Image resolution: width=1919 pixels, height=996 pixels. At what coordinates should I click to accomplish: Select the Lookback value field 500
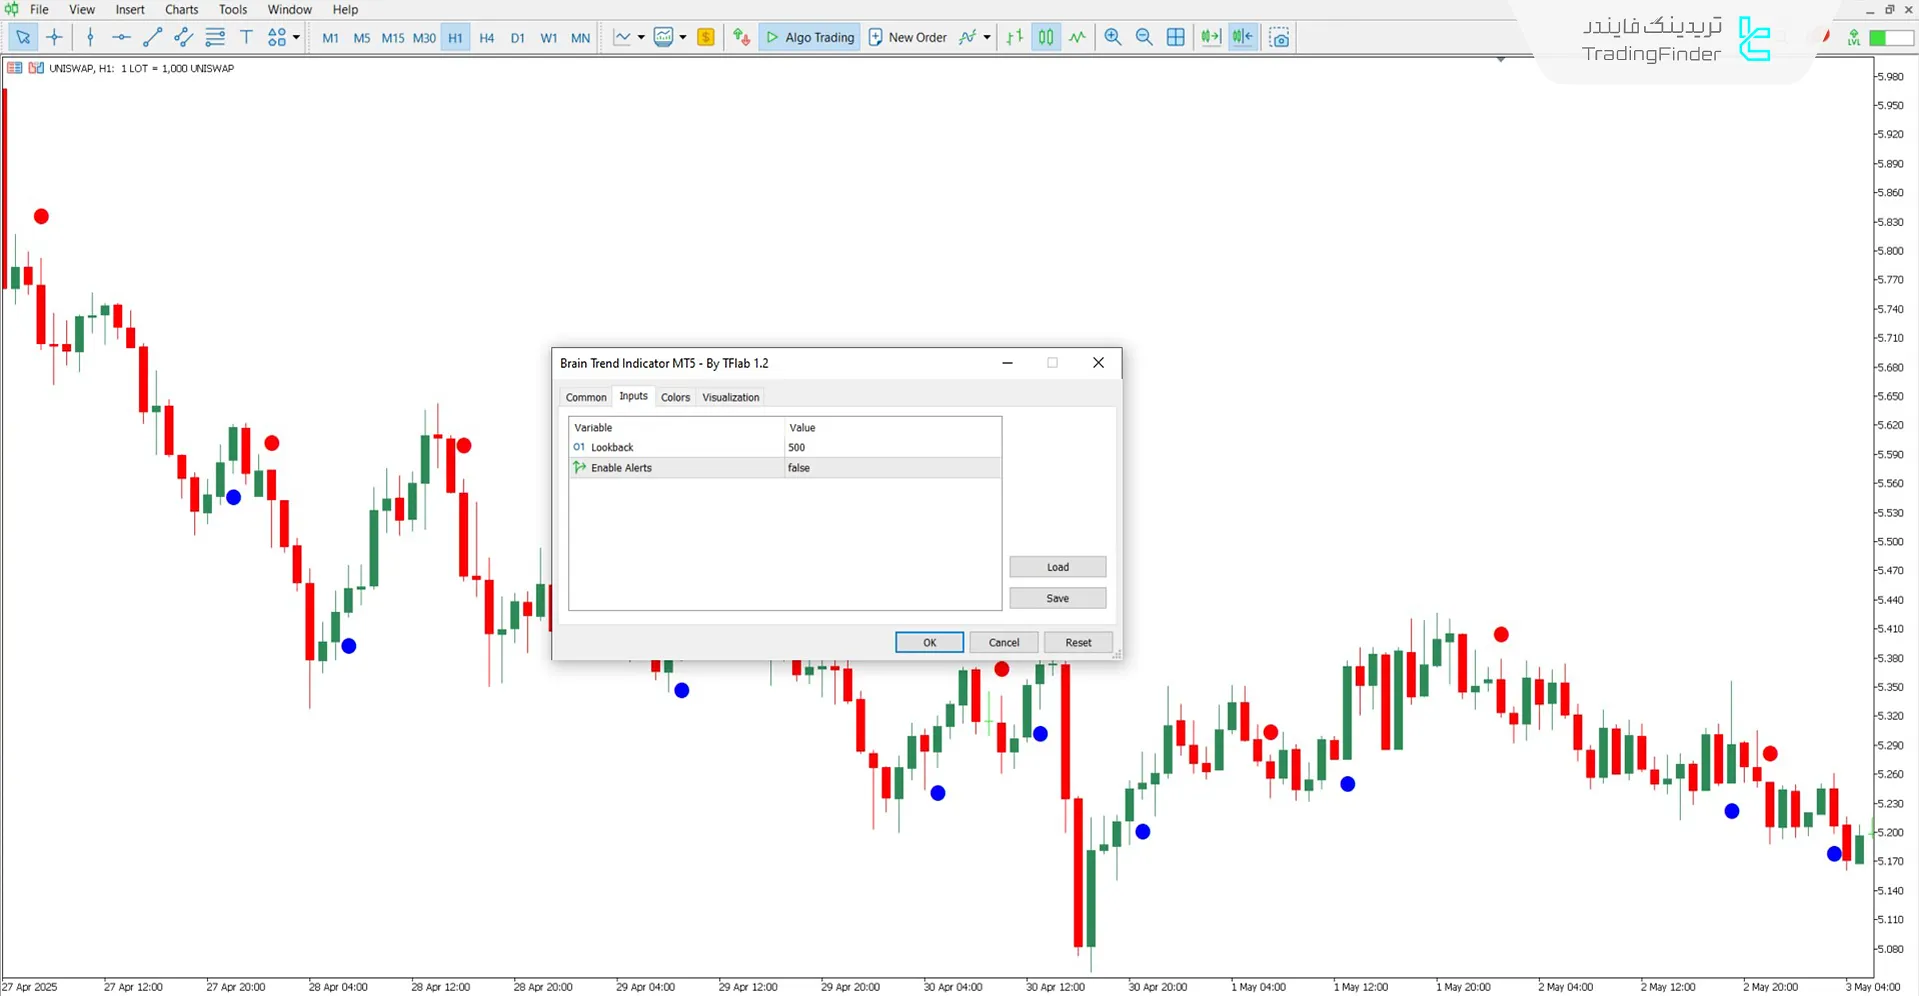coord(890,447)
